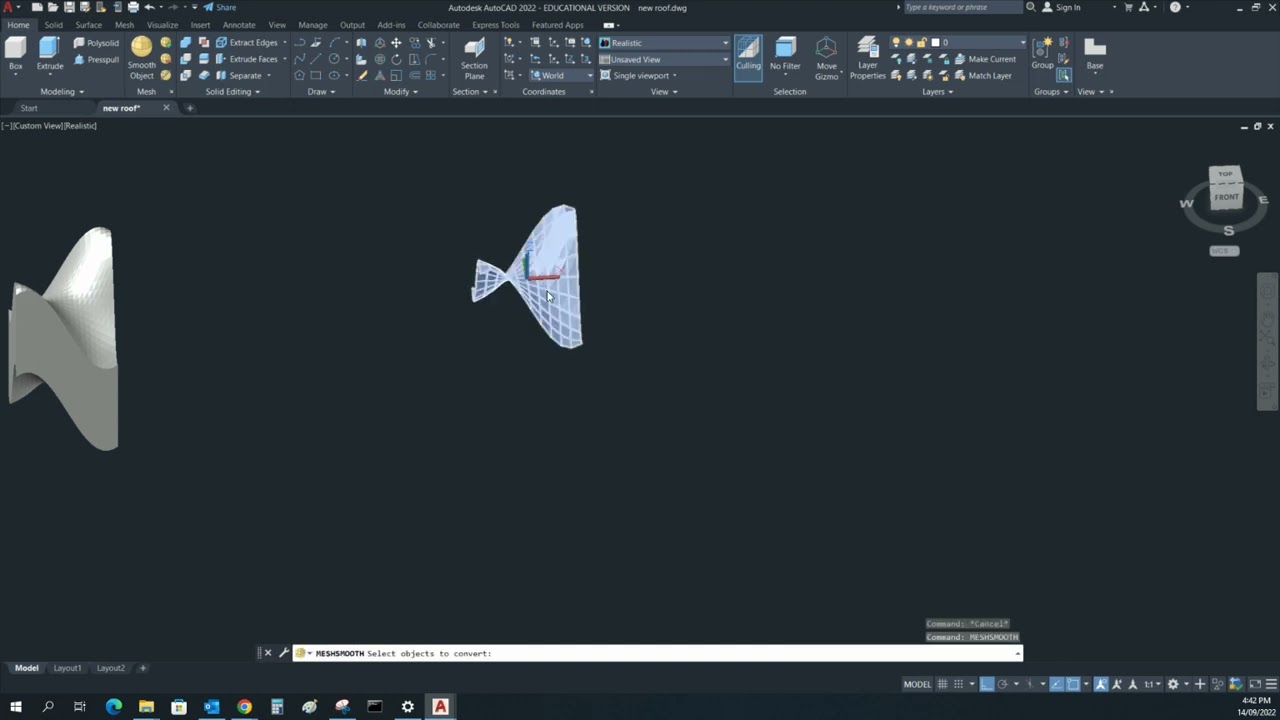Switch to the Mesh ribbon tab

tap(124, 25)
